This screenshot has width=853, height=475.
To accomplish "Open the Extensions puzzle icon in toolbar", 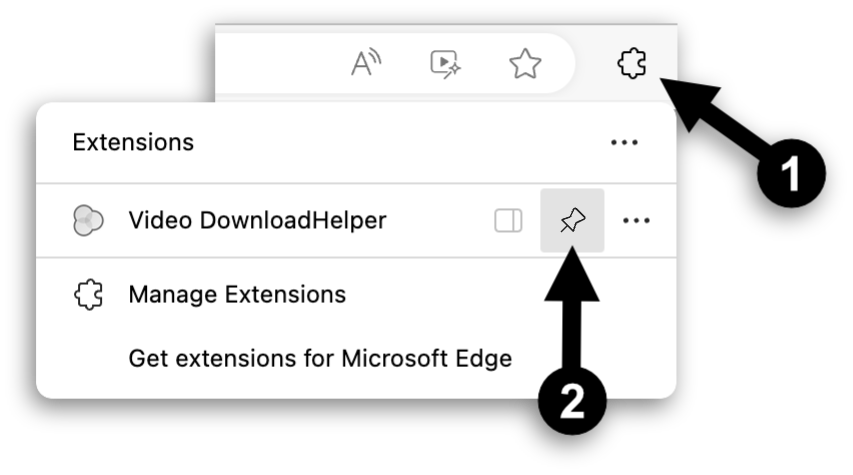I will point(632,64).
